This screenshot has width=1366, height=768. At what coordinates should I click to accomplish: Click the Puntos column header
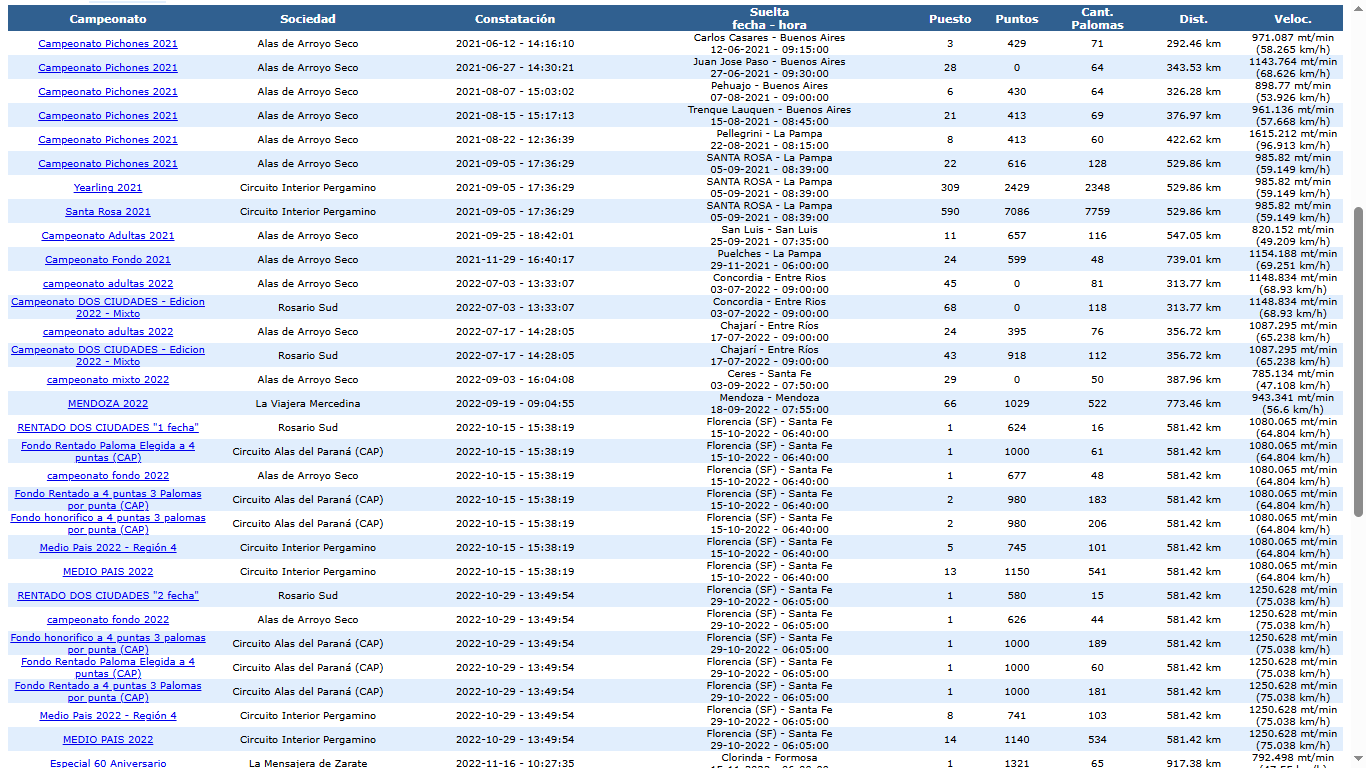pyautogui.click(x=1017, y=19)
